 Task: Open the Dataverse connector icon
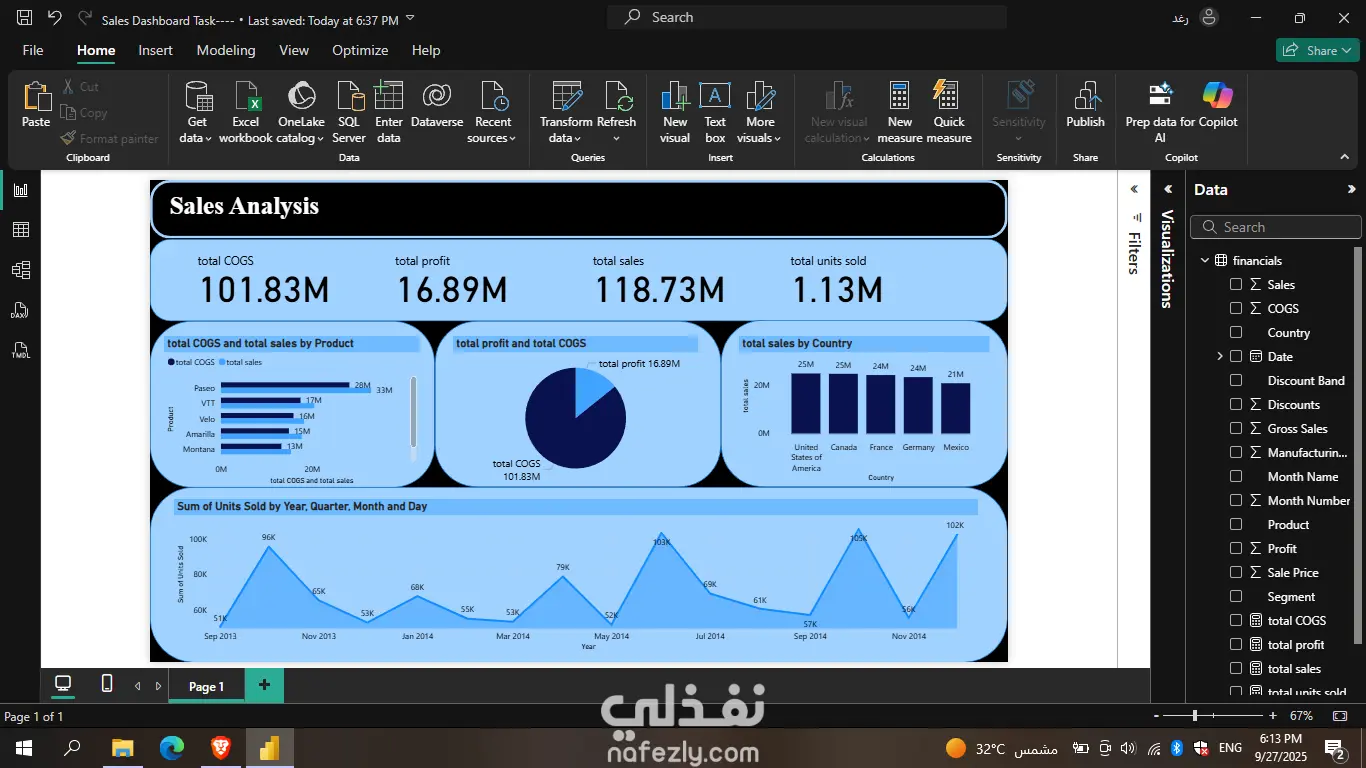pos(437,96)
